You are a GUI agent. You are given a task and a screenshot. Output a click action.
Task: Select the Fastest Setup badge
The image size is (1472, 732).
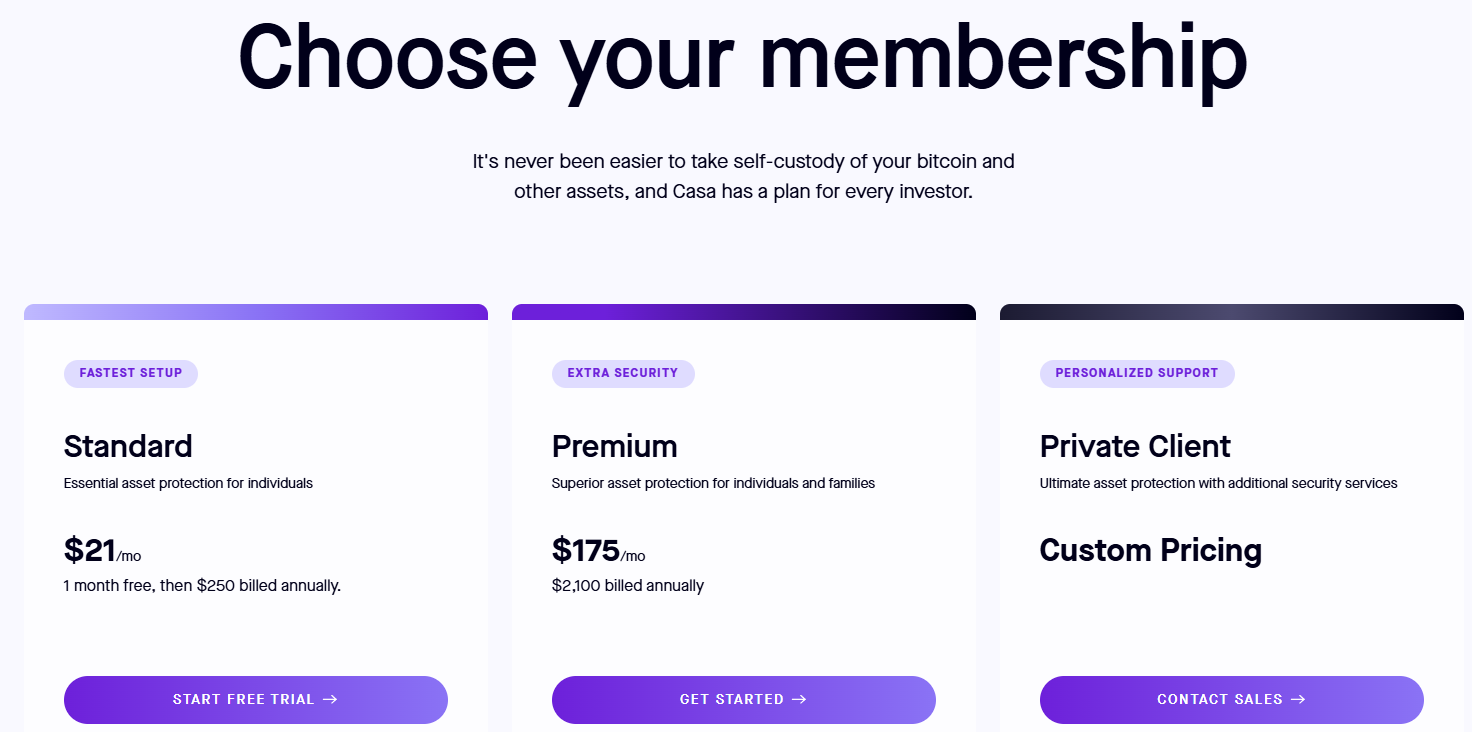[131, 373]
